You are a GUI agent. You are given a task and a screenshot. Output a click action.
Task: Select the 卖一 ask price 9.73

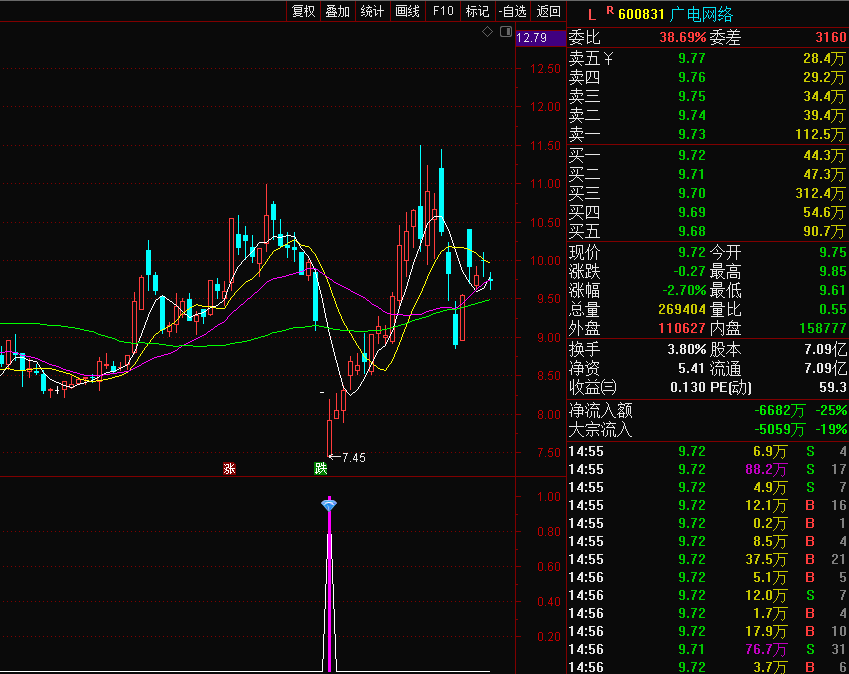click(x=692, y=134)
